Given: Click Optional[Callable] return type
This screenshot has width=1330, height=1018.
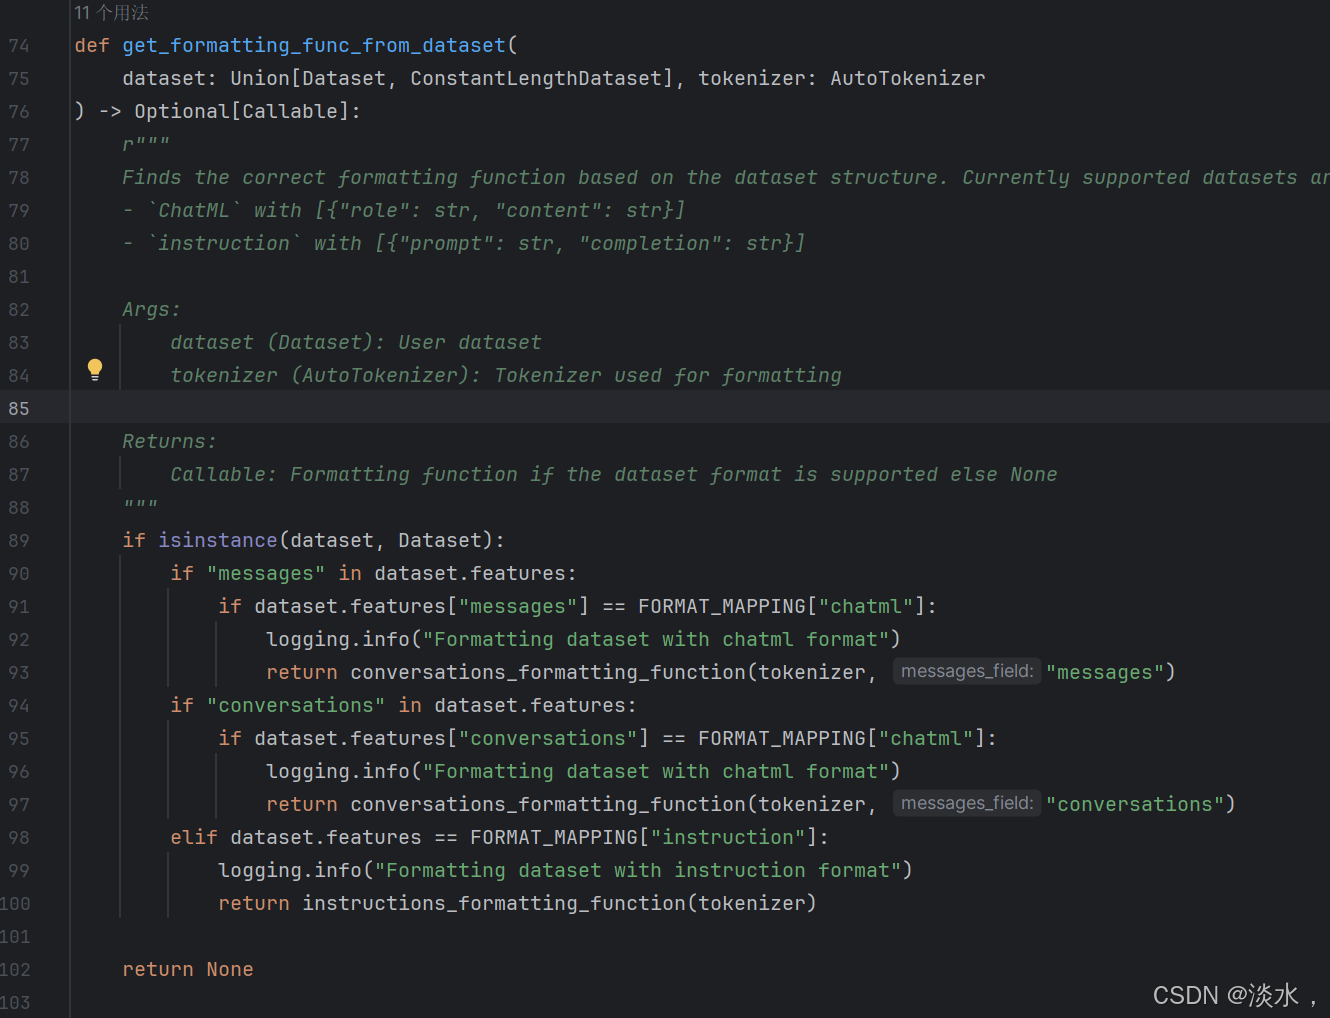Looking at the screenshot, I should (242, 111).
